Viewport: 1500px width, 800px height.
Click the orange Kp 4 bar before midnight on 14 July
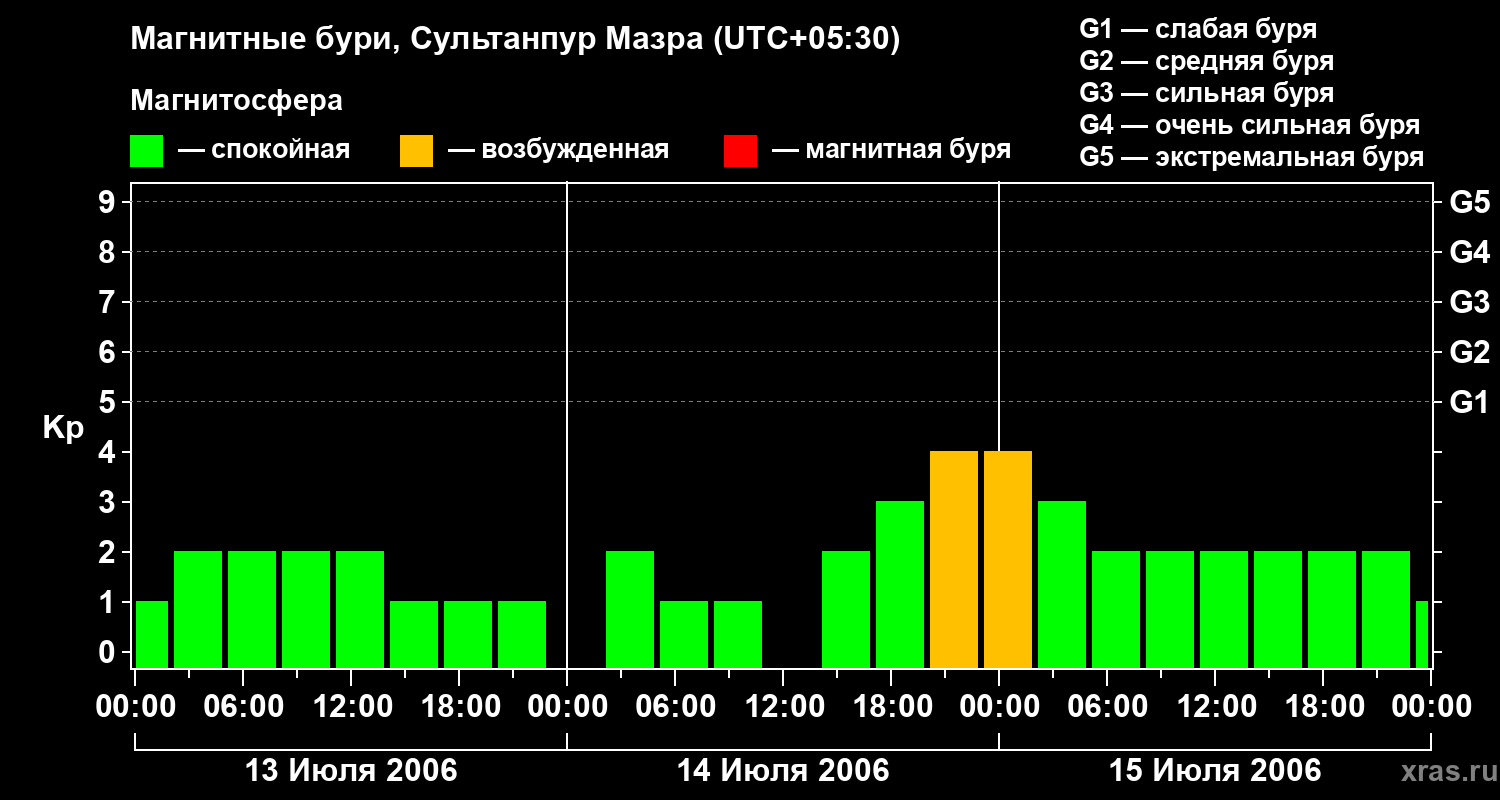[x=954, y=560]
